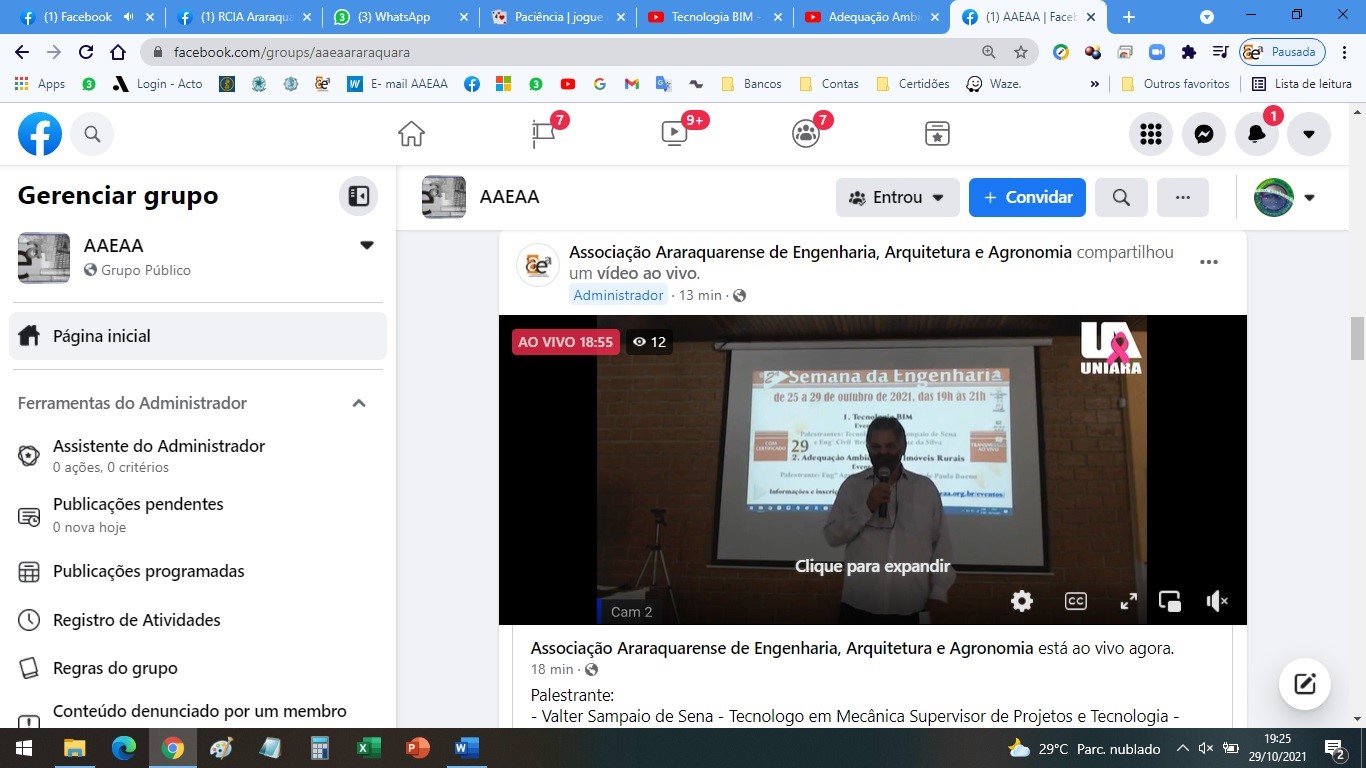Click the post's 13 min timestamp
This screenshot has height=768, width=1366.
pyautogui.click(x=700, y=295)
